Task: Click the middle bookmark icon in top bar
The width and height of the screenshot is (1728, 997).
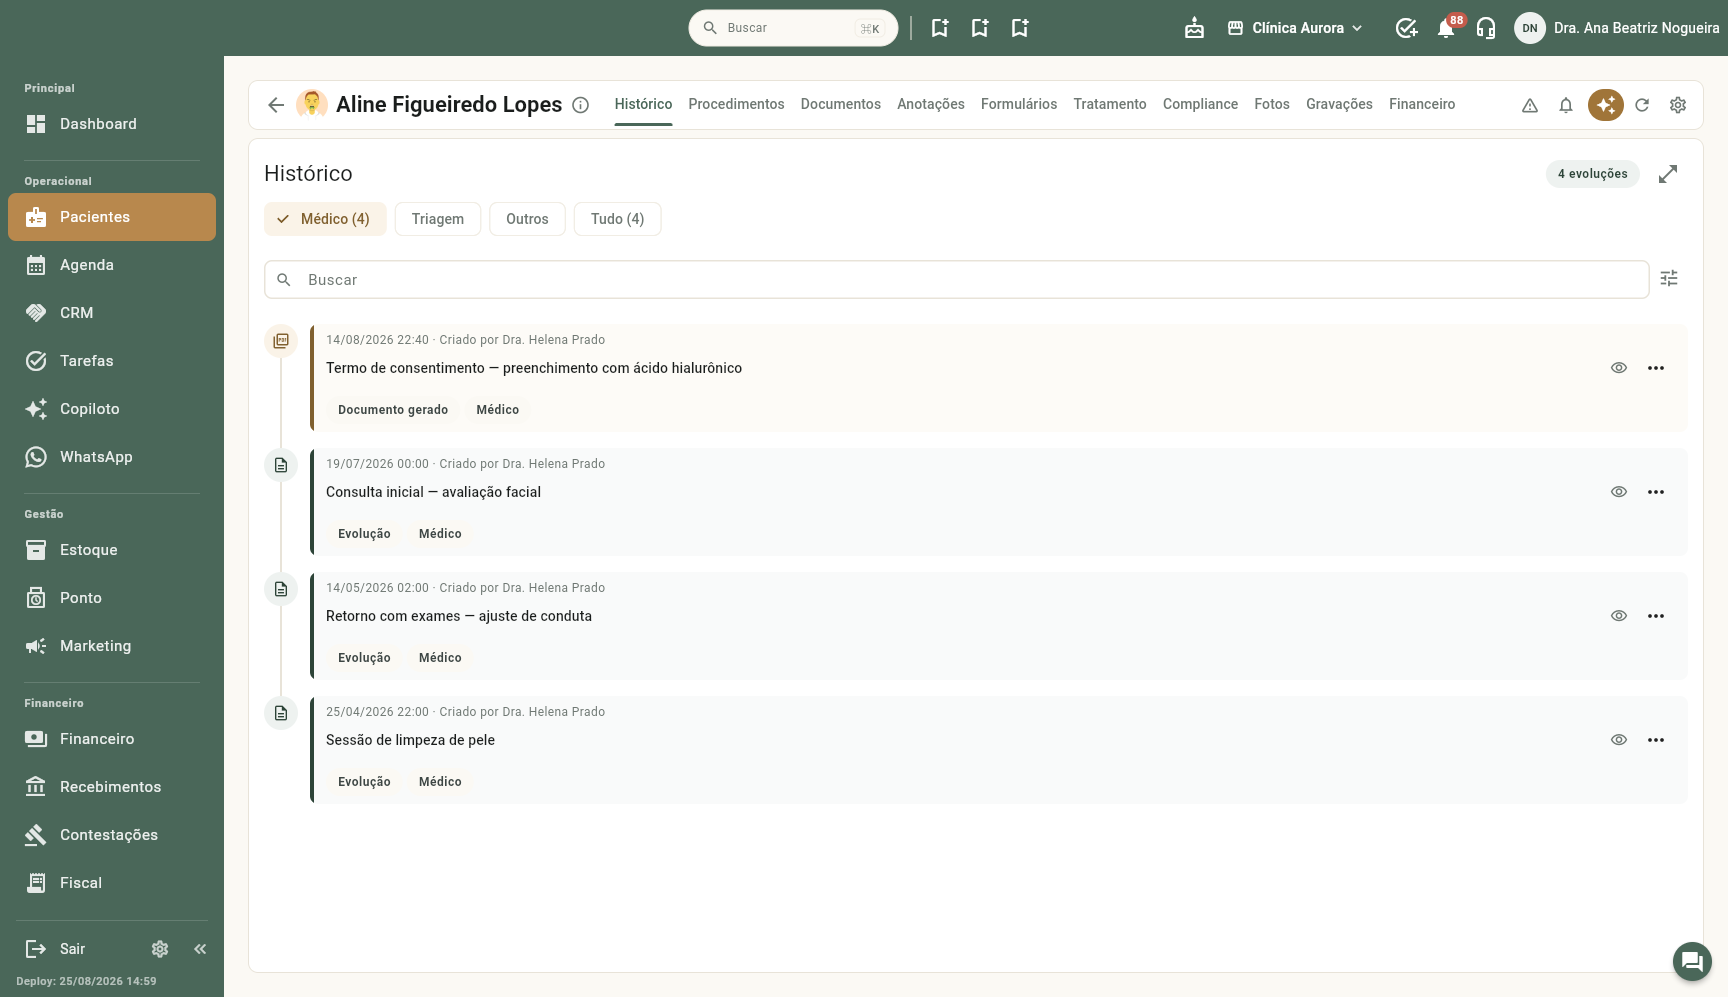Action: pyautogui.click(x=980, y=28)
